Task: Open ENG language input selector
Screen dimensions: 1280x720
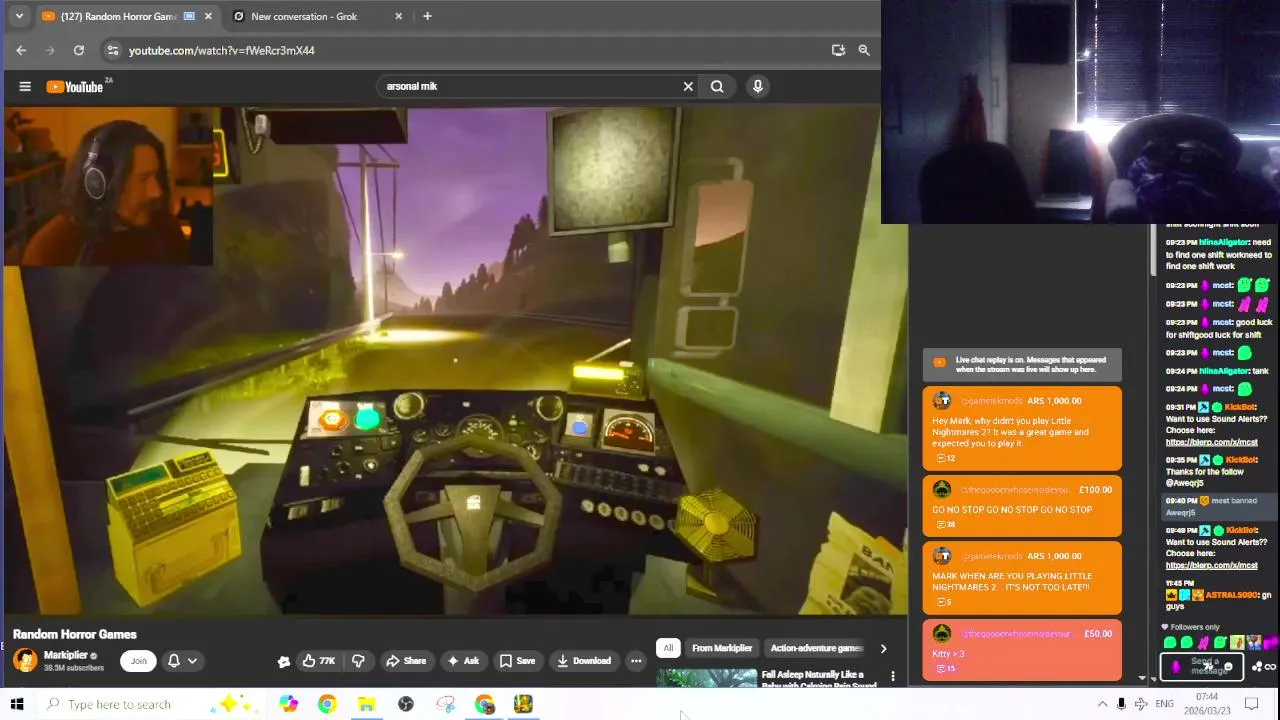Action: click(x=1164, y=704)
